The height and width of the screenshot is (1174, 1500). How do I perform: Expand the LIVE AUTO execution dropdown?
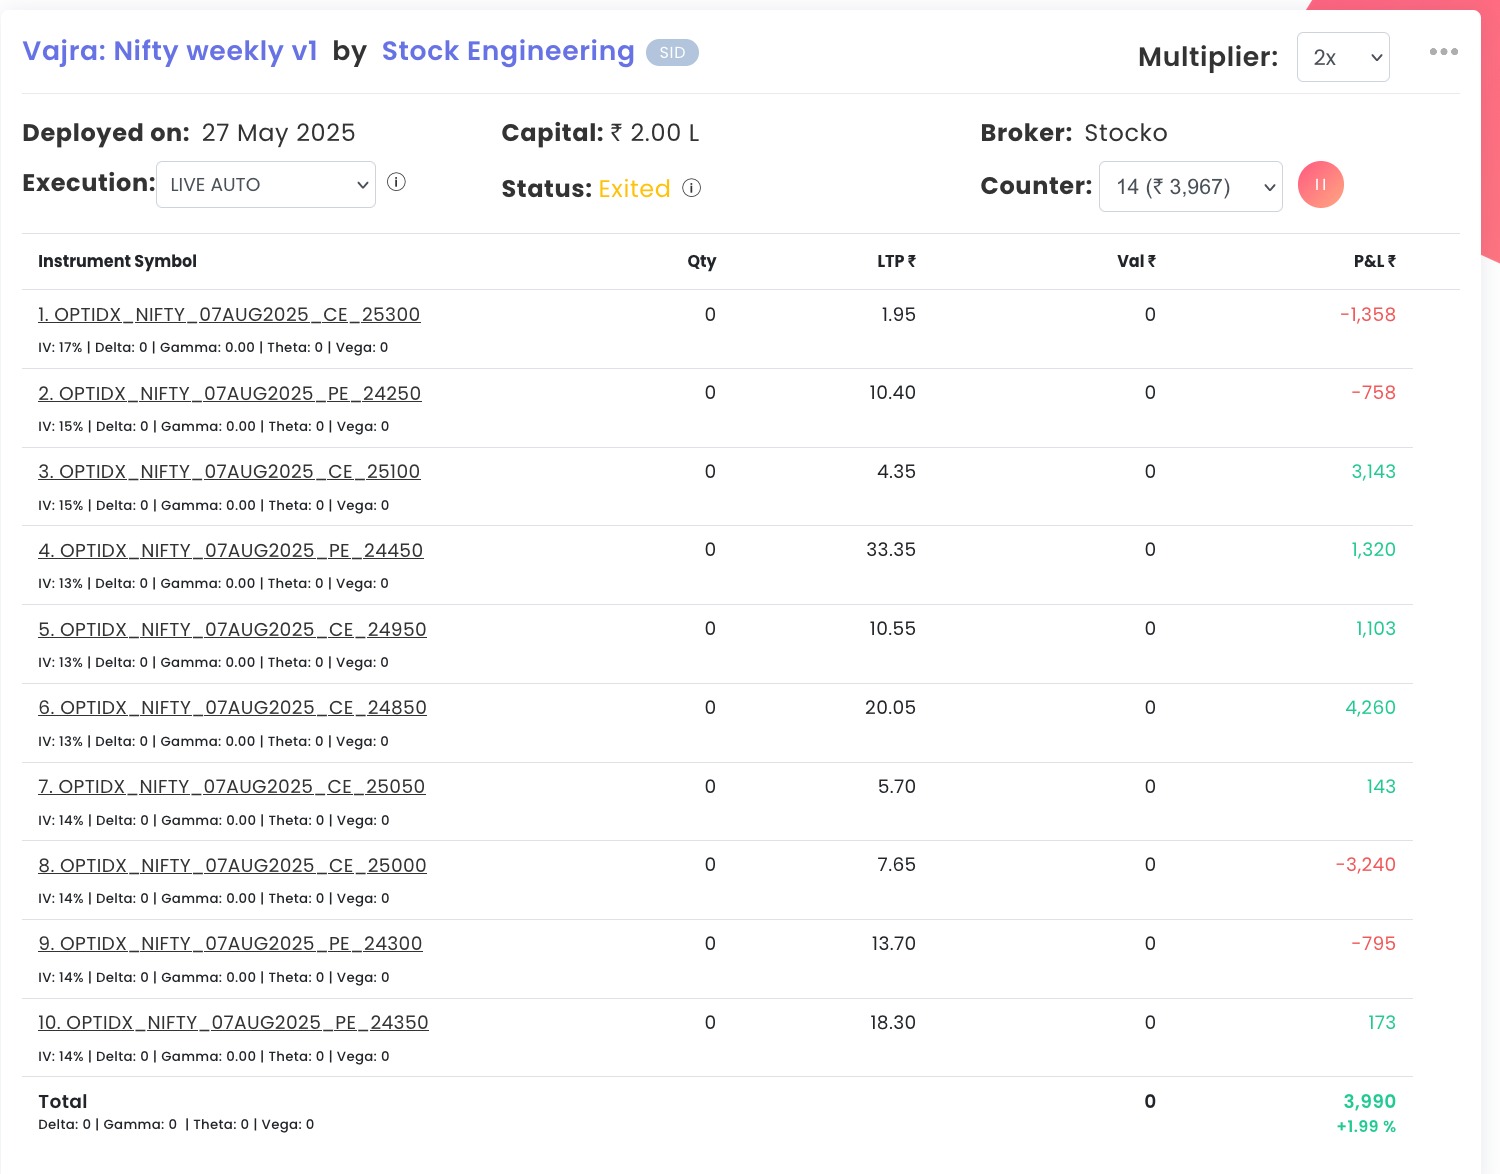(x=266, y=185)
